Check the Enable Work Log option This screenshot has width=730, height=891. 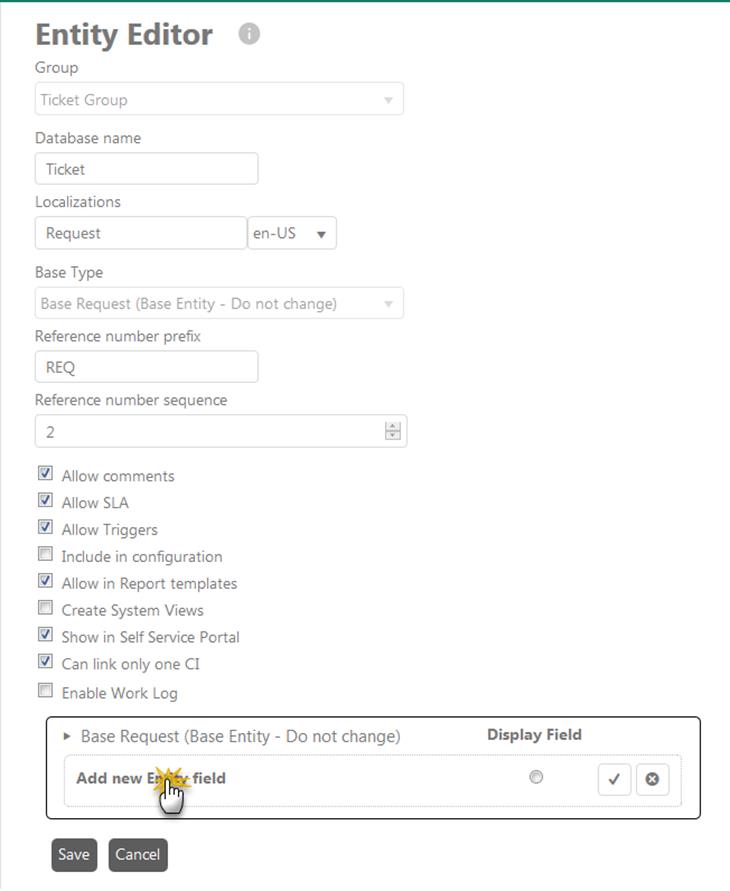[45, 690]
